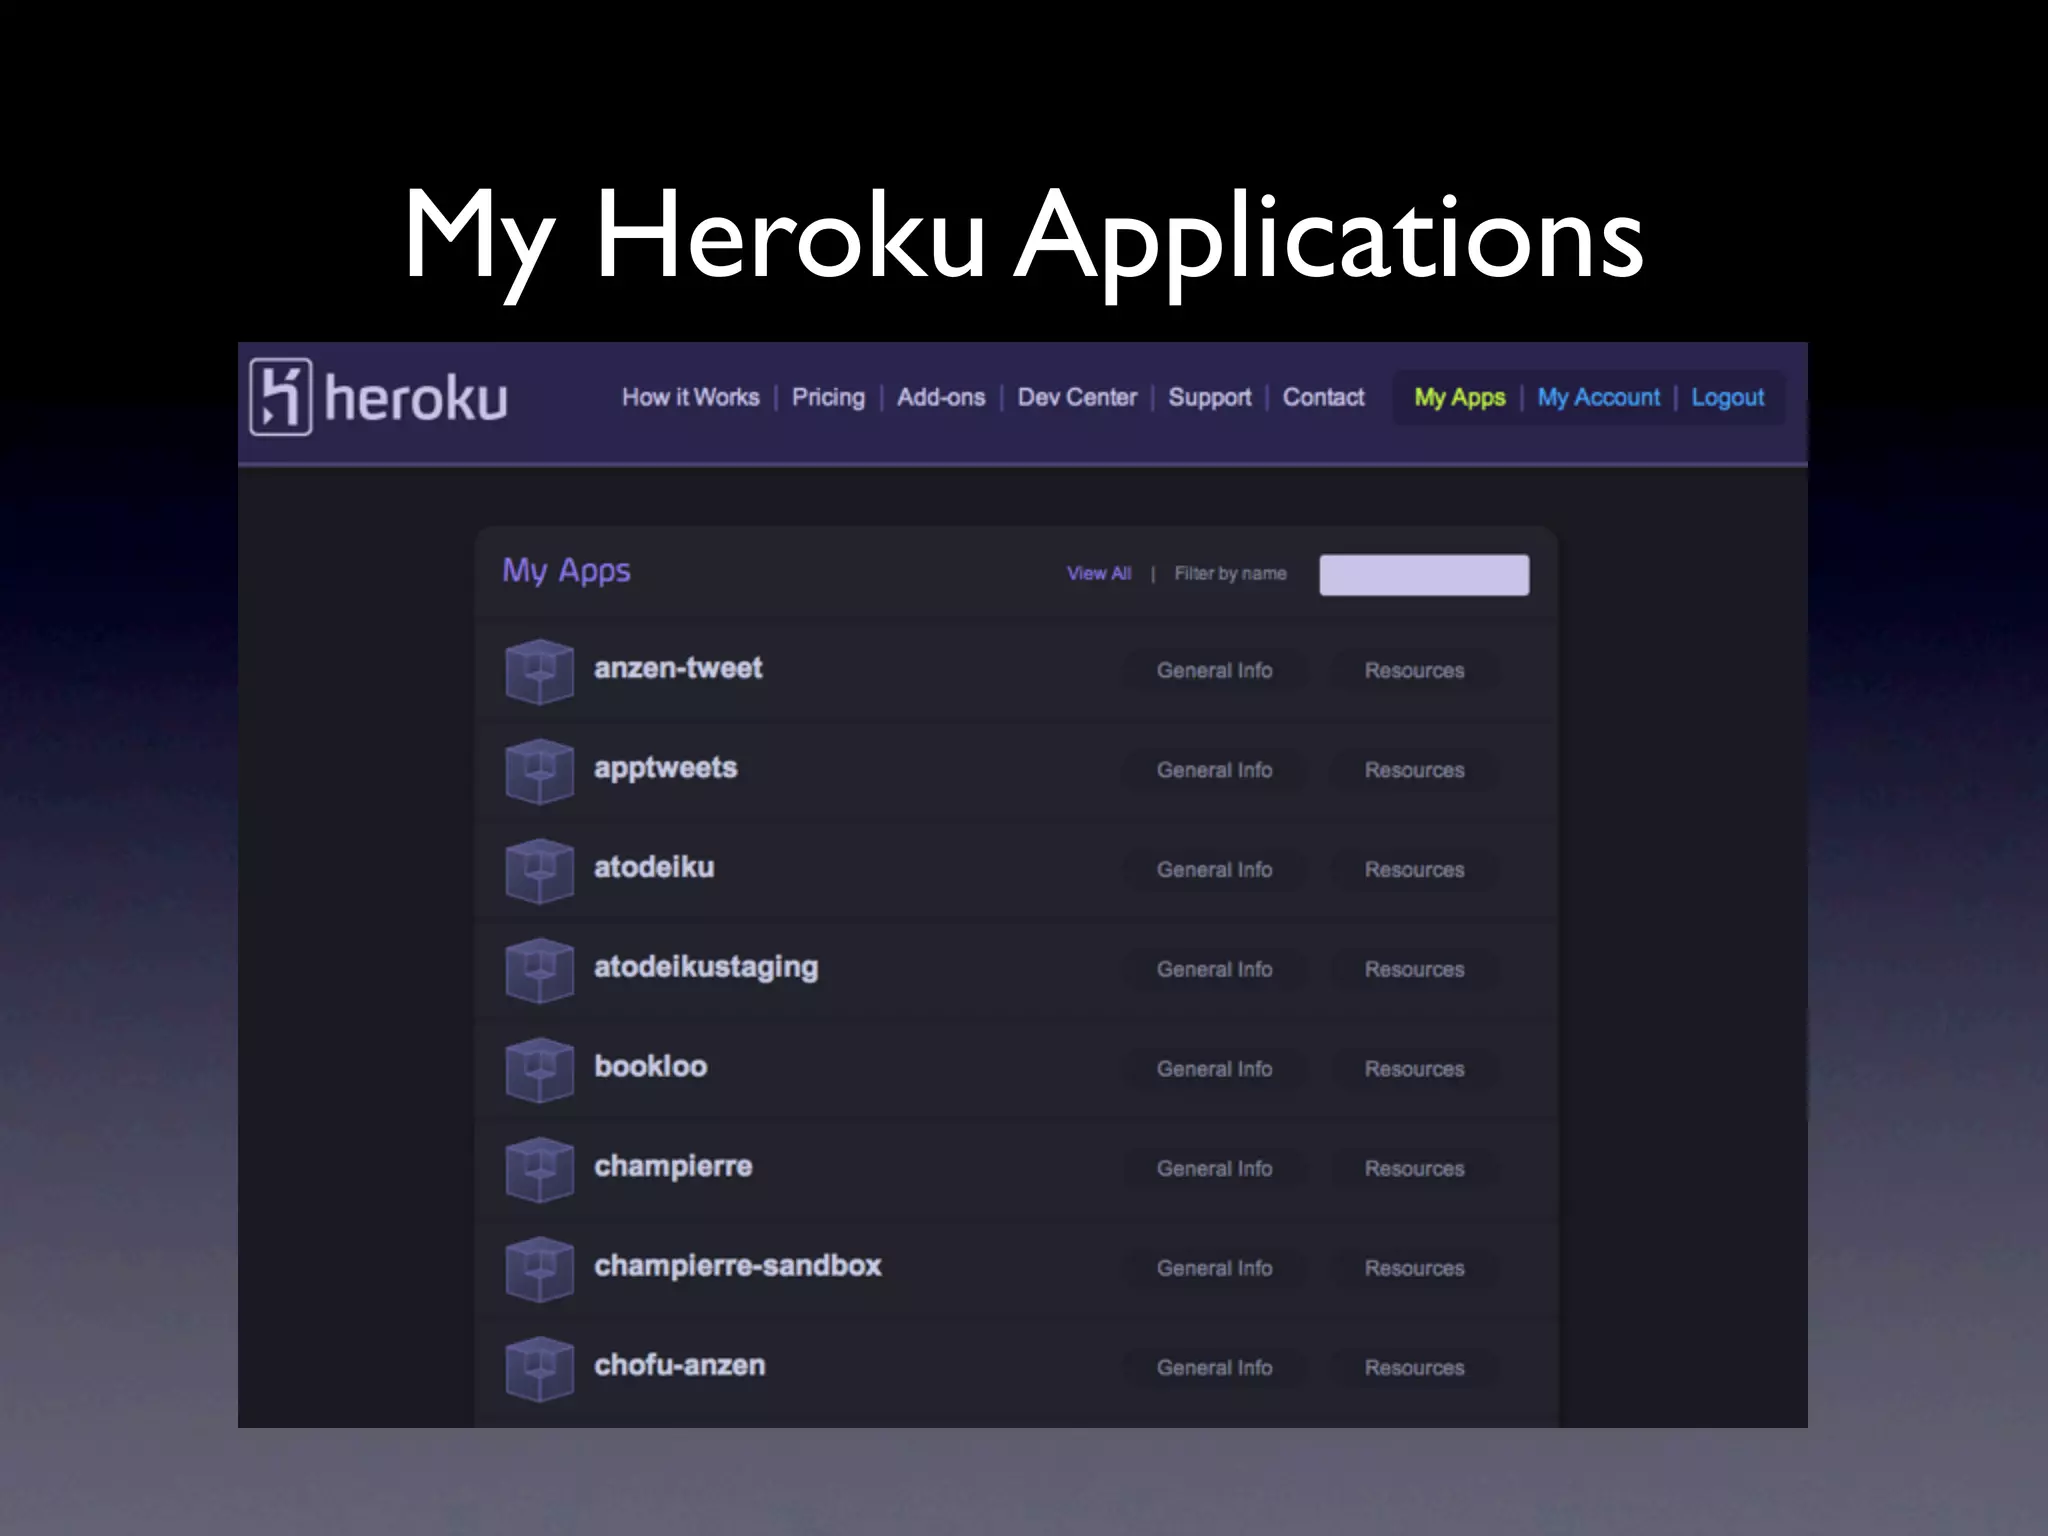The width and height of the screenshot is (2048, 1536).
Task: Select My Apps in the top navigation
Action: point(1459,397)
